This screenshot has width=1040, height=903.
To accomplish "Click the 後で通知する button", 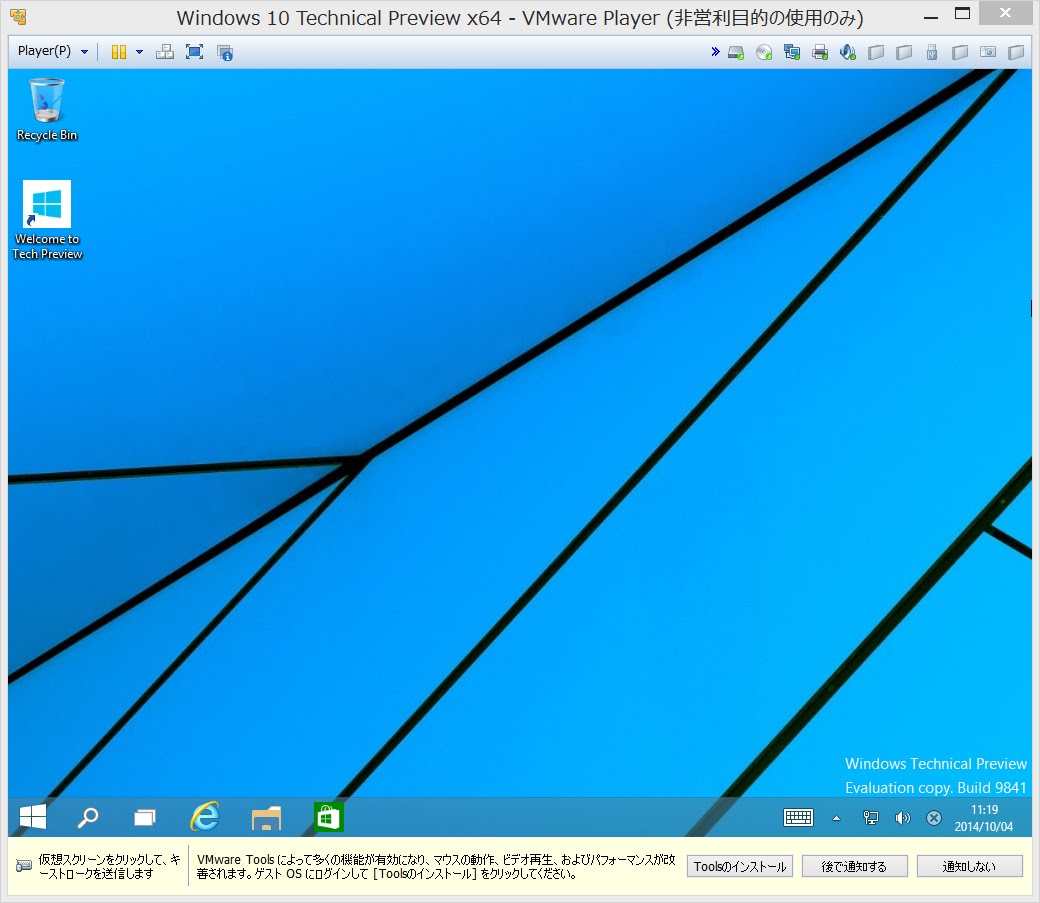I will [854, 867].
